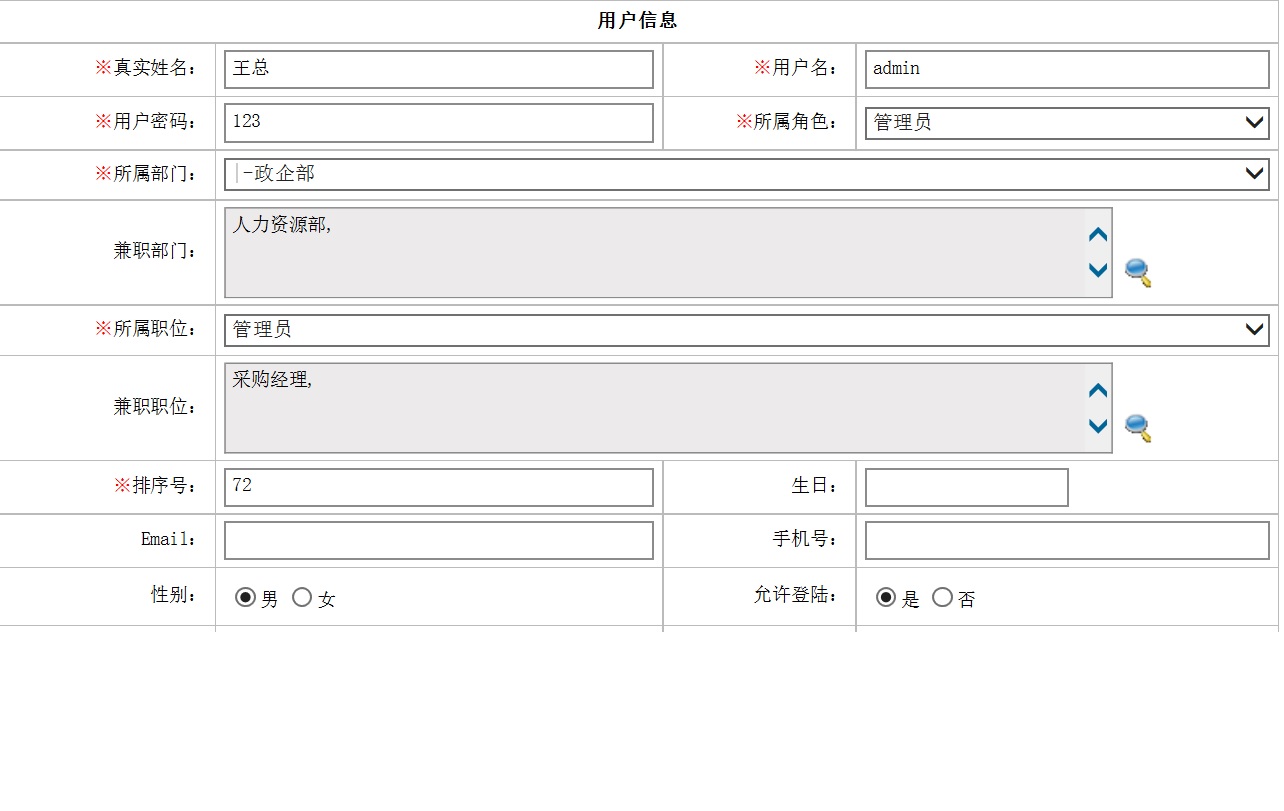Click the empty 手机号 input field
The height and width of the screenshot is (811, 1284).
click(x=1067, y=541)
